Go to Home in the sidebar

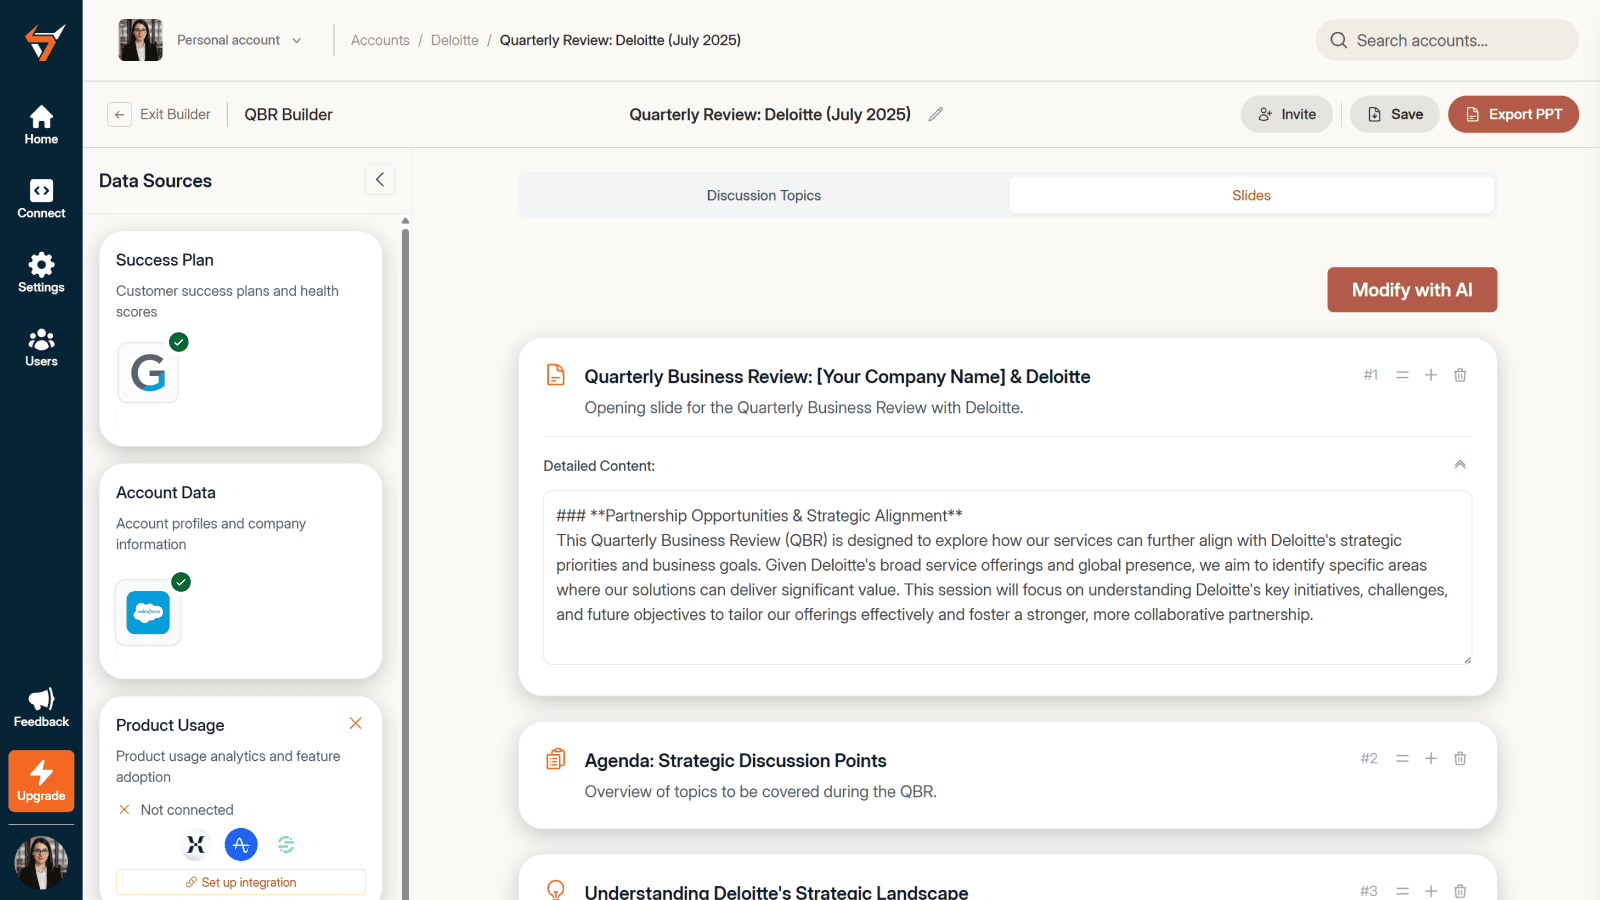[x=41, y=125]
